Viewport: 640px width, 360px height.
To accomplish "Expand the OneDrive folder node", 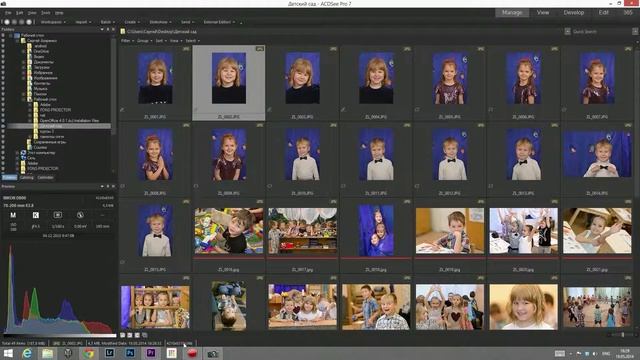I will click(23, 51).
